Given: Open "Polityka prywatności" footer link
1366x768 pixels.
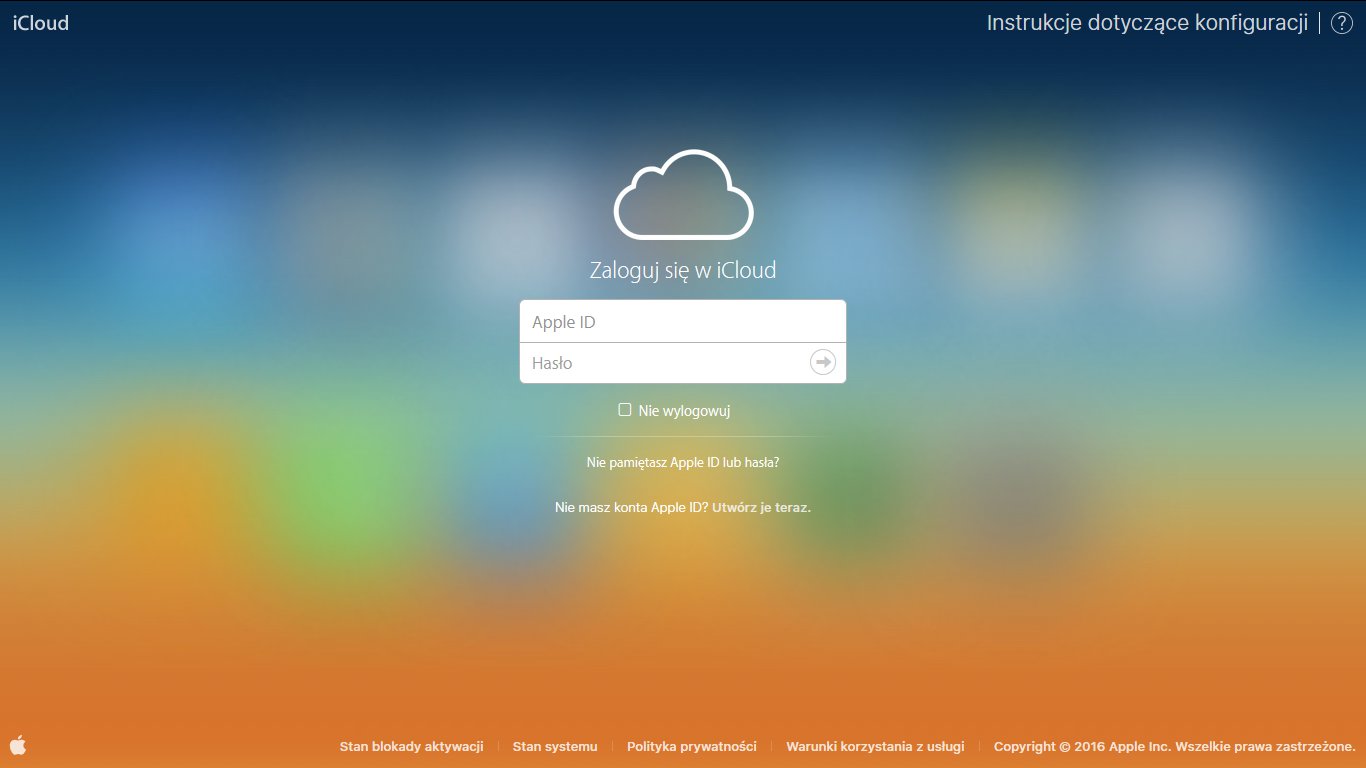Looking at the screenshot, I should 692,746.
